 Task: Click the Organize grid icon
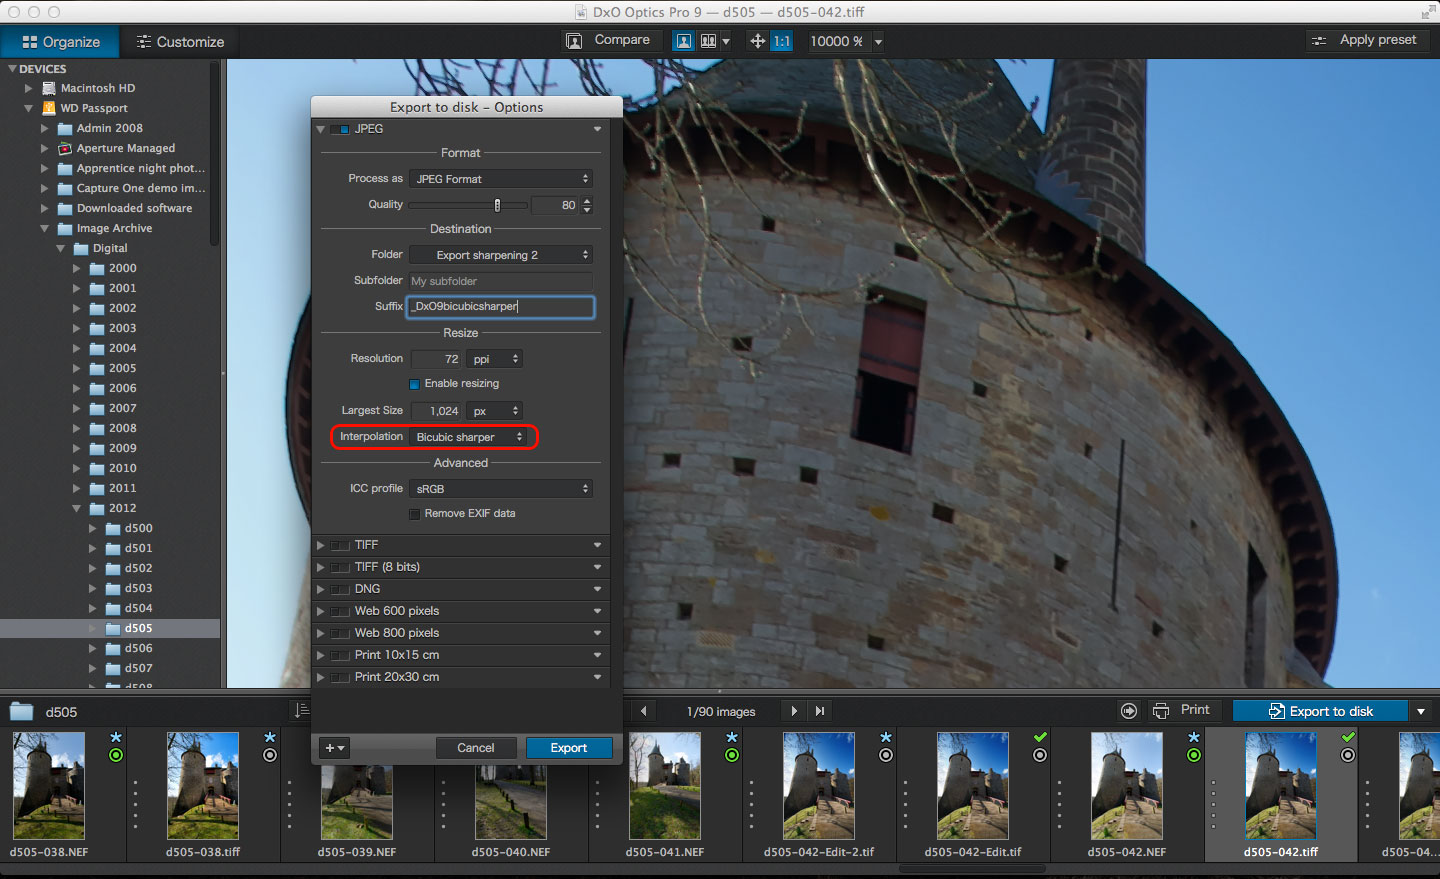coord(29,42)
